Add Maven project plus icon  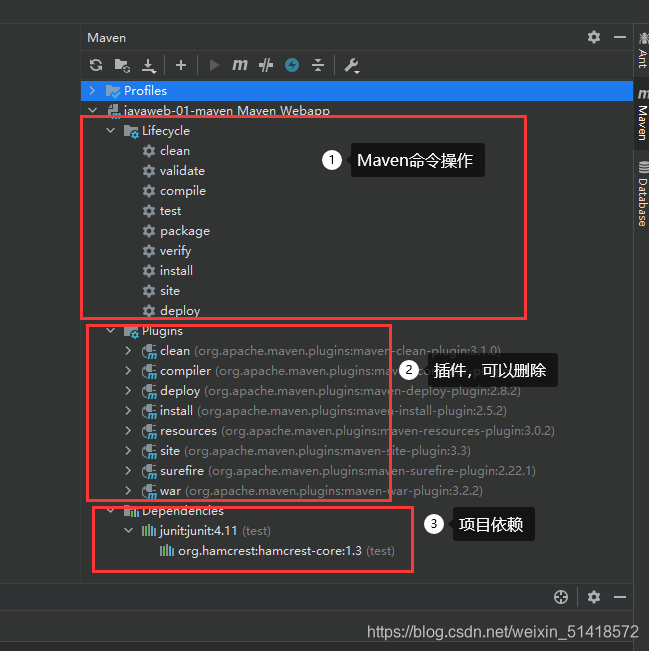point(181,65)
